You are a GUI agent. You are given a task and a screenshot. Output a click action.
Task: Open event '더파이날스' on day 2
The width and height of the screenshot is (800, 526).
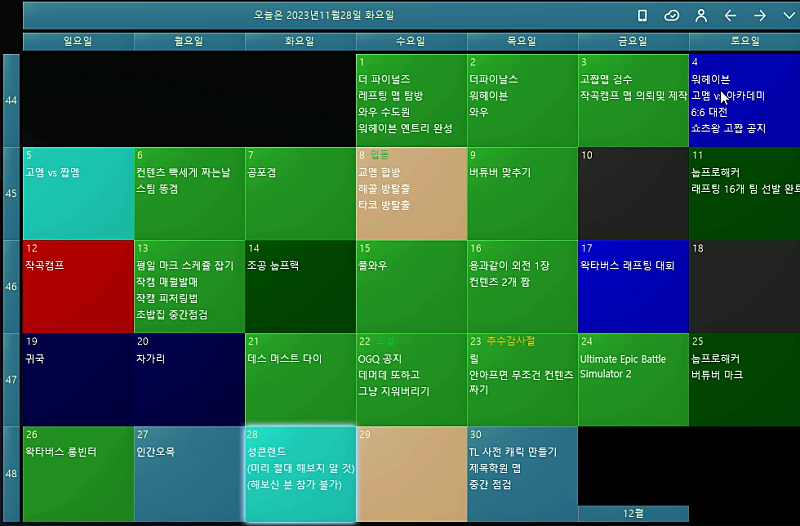pos(493,80)
